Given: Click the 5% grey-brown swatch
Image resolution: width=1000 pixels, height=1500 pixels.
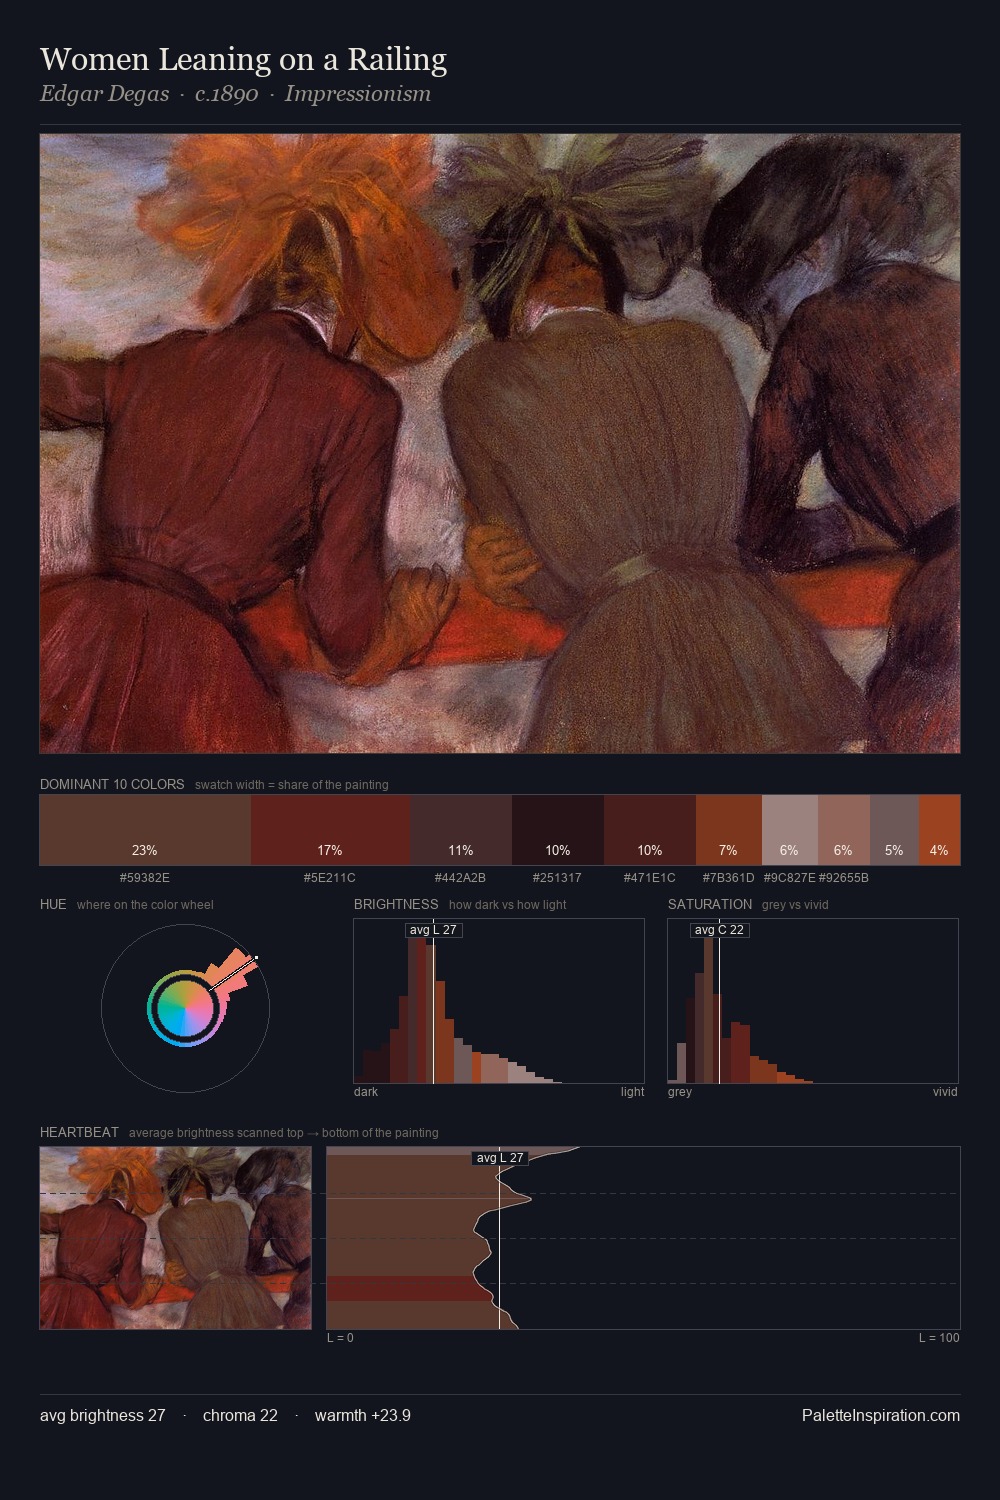Looking at the screenshot, I should coord(894,830).
